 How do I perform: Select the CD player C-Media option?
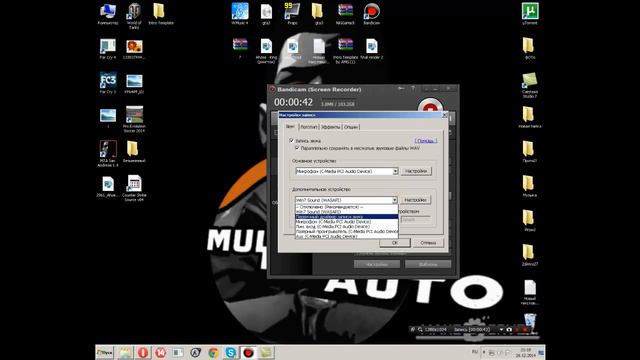[x=346, y=231]
